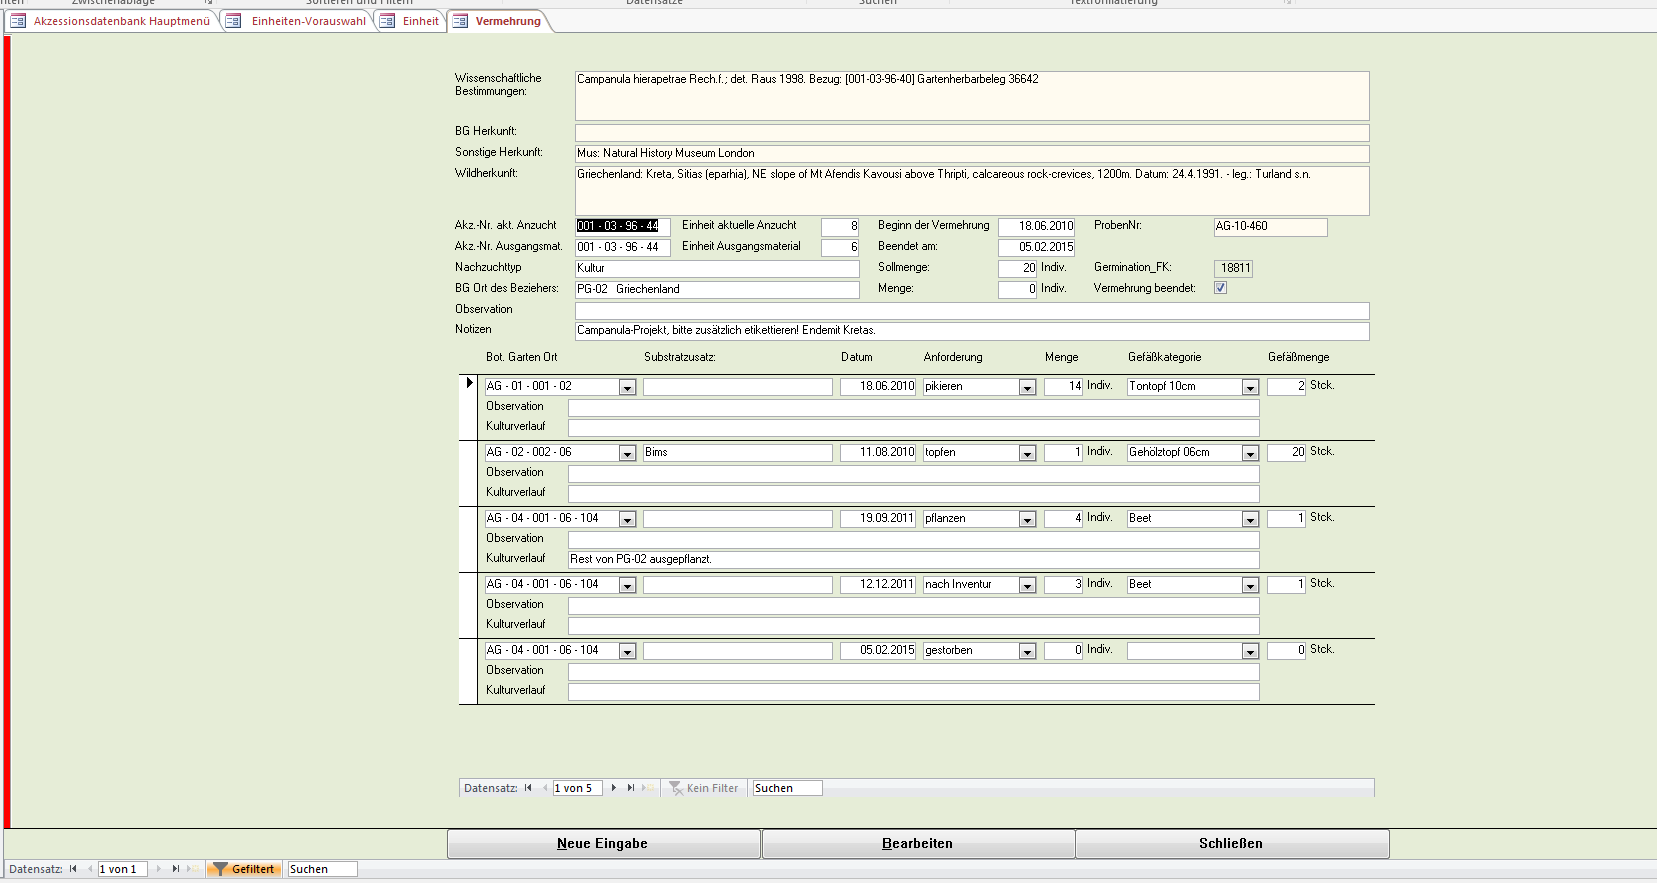Open Bot. Garten Ort dropdown in 19.09.2011 row
Screen dimensions: 1657x883
(627, 519)
